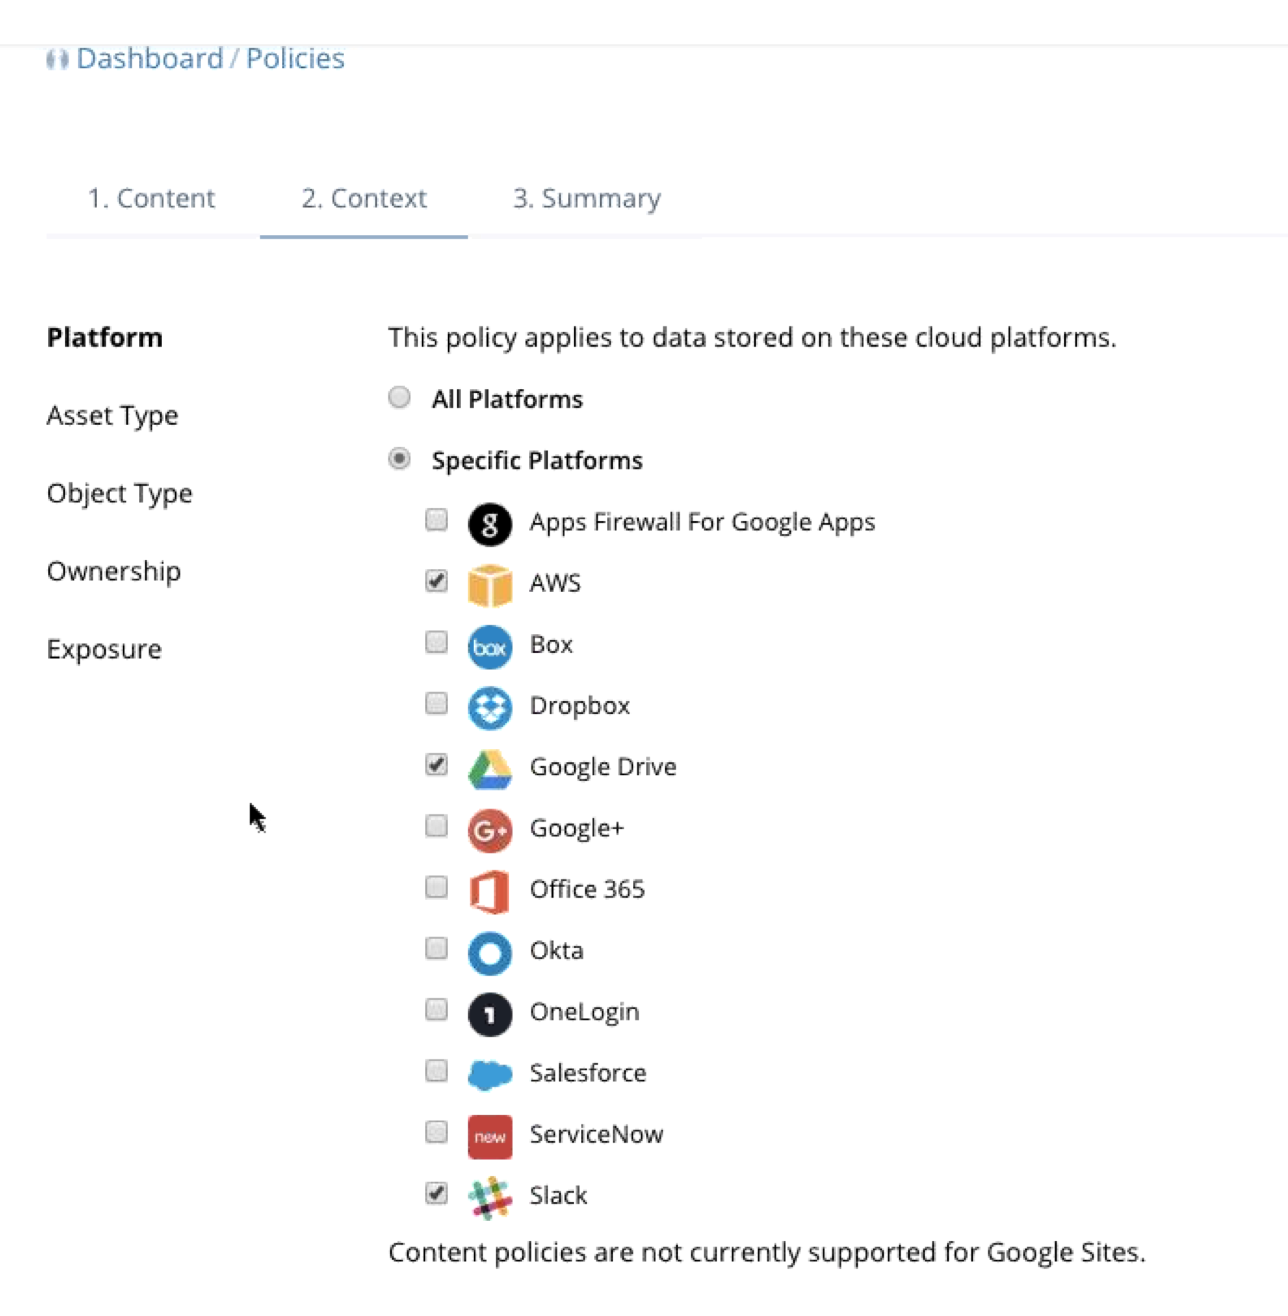Viewport: 1288px width, 1316px height.
Task: Click the AWS orange box icon
Action: coord(490,585)
